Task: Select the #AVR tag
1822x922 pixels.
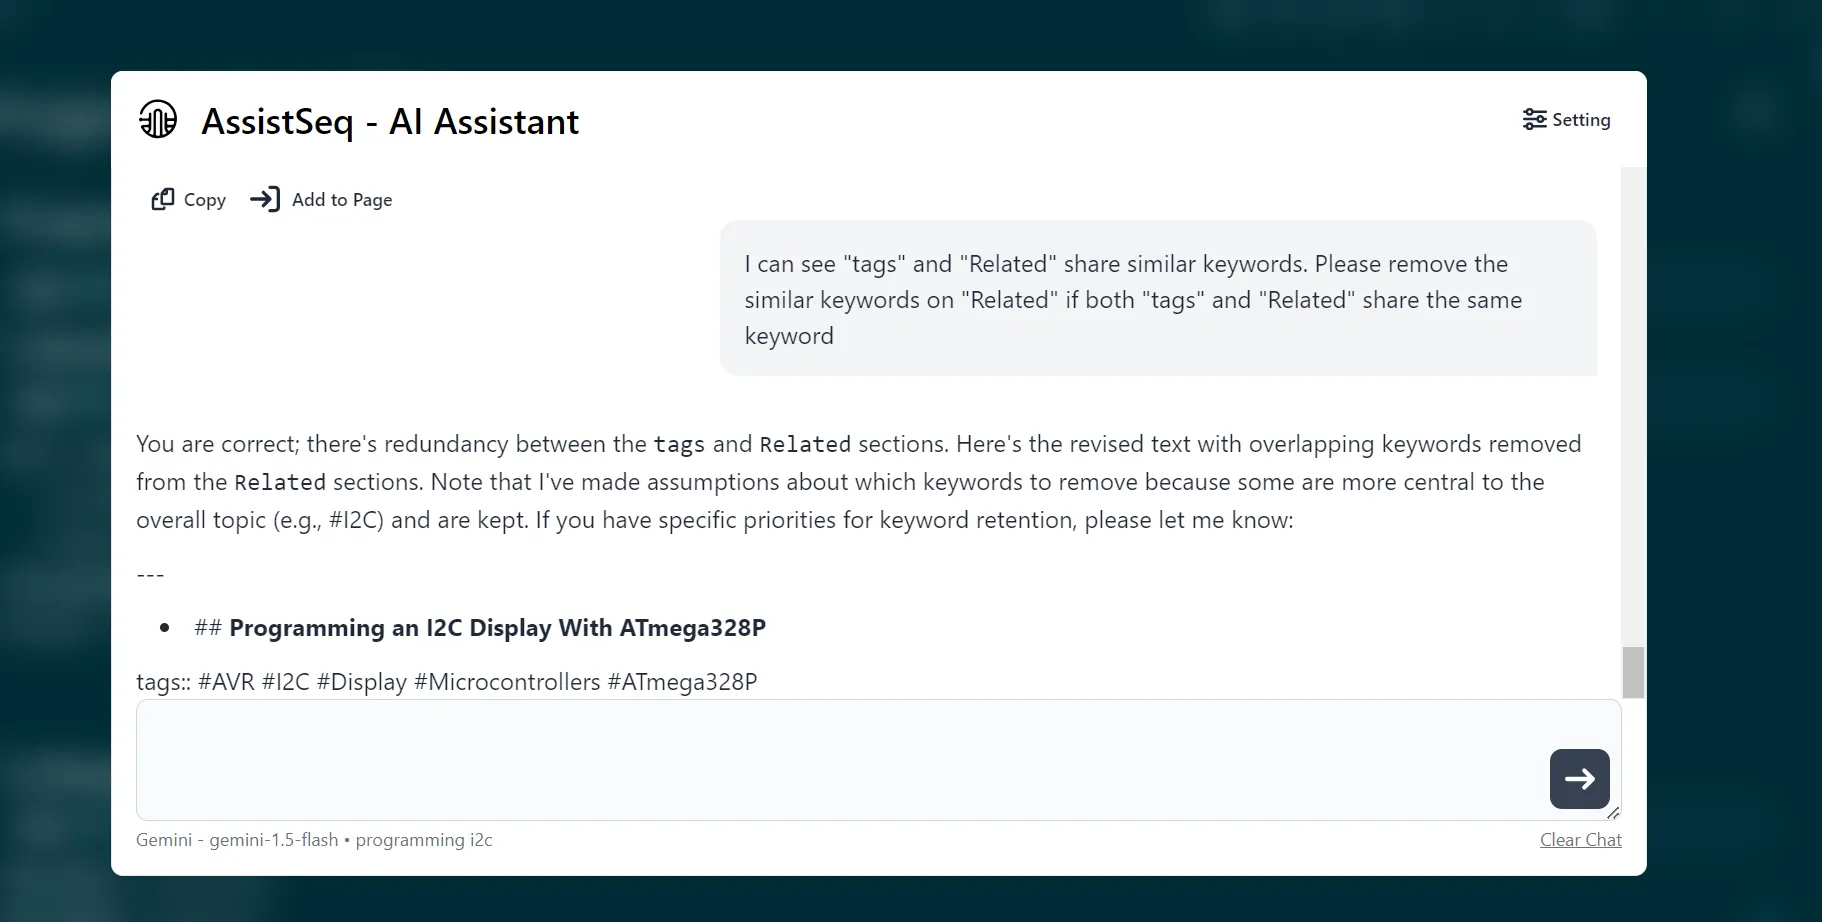Action: [x=225, y=681]
